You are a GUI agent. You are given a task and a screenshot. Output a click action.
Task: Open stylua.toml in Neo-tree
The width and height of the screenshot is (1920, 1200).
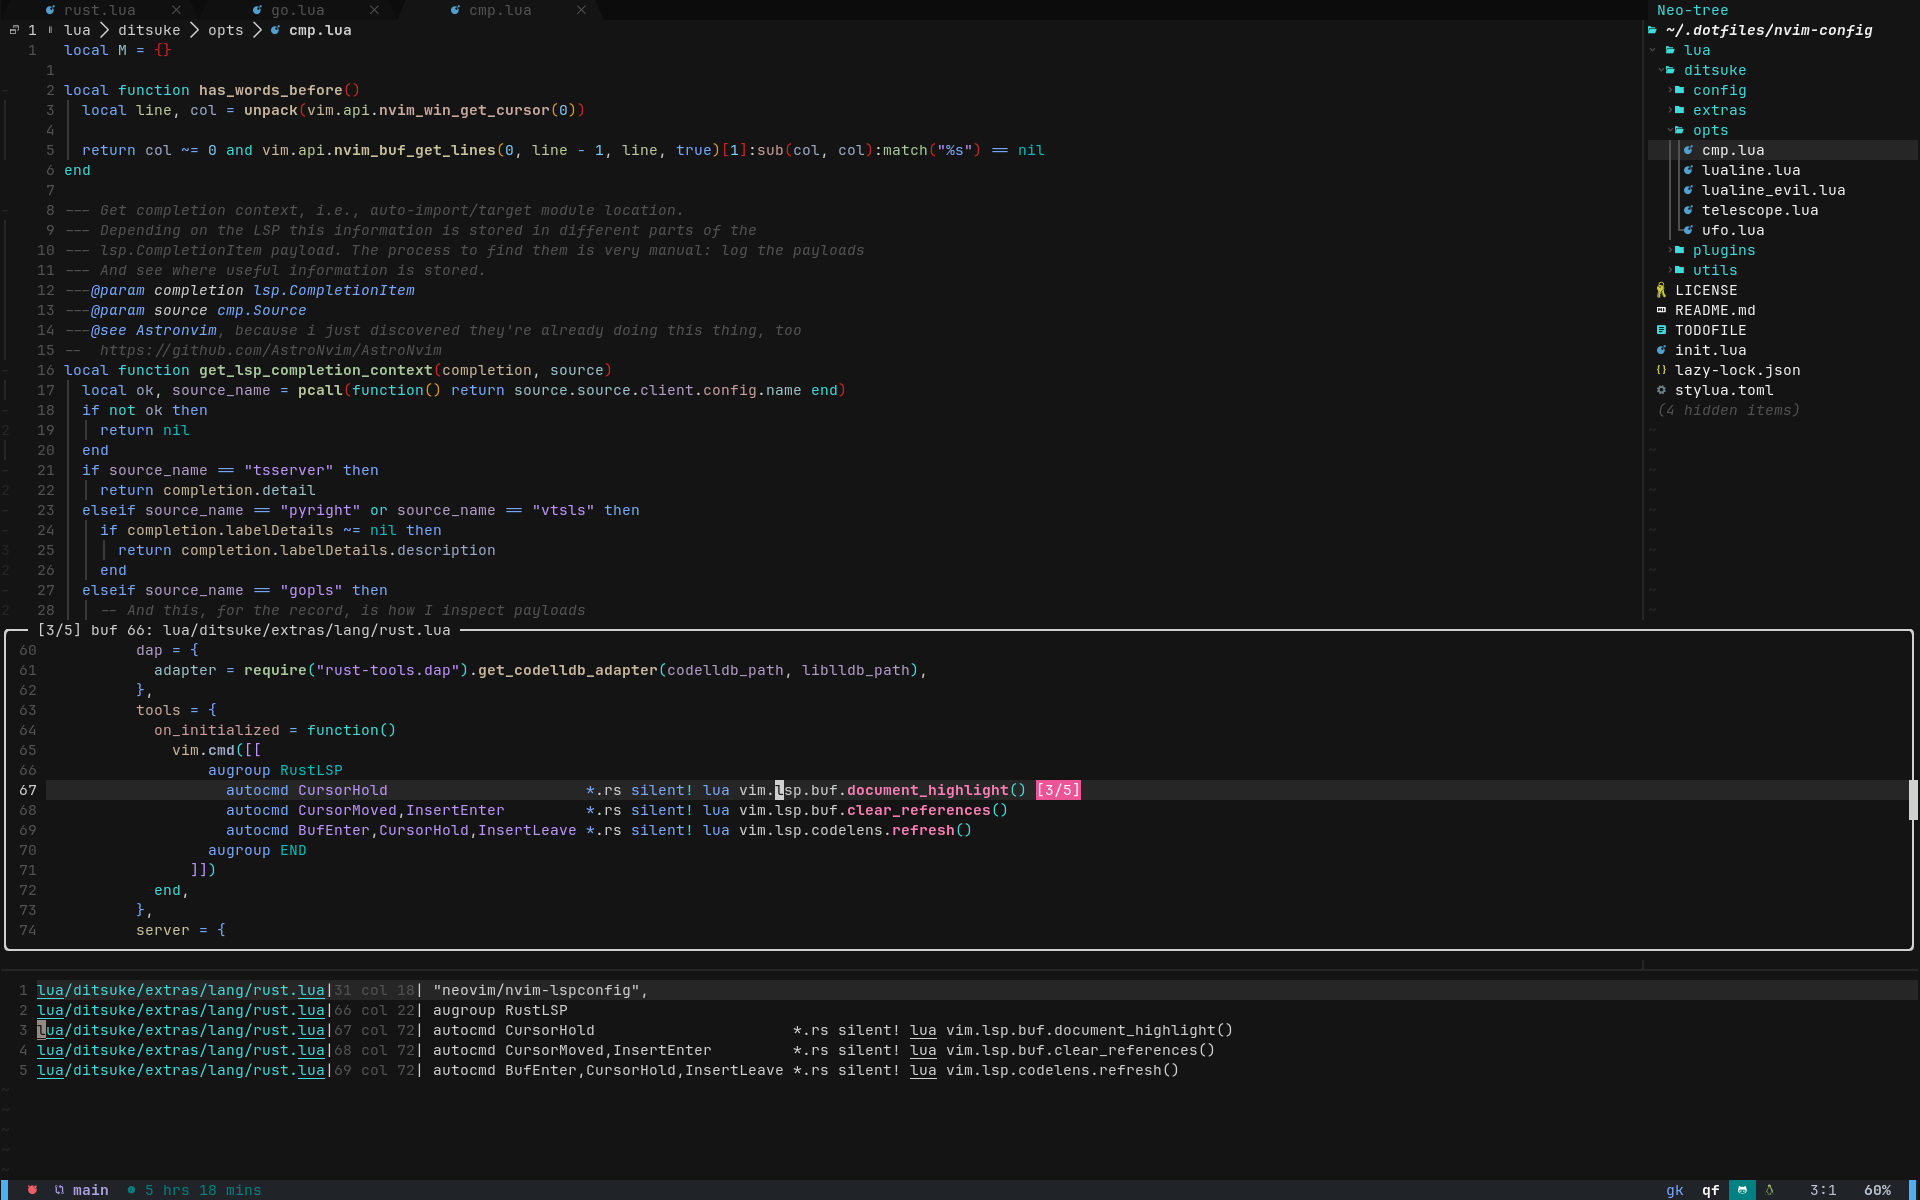1724,390
